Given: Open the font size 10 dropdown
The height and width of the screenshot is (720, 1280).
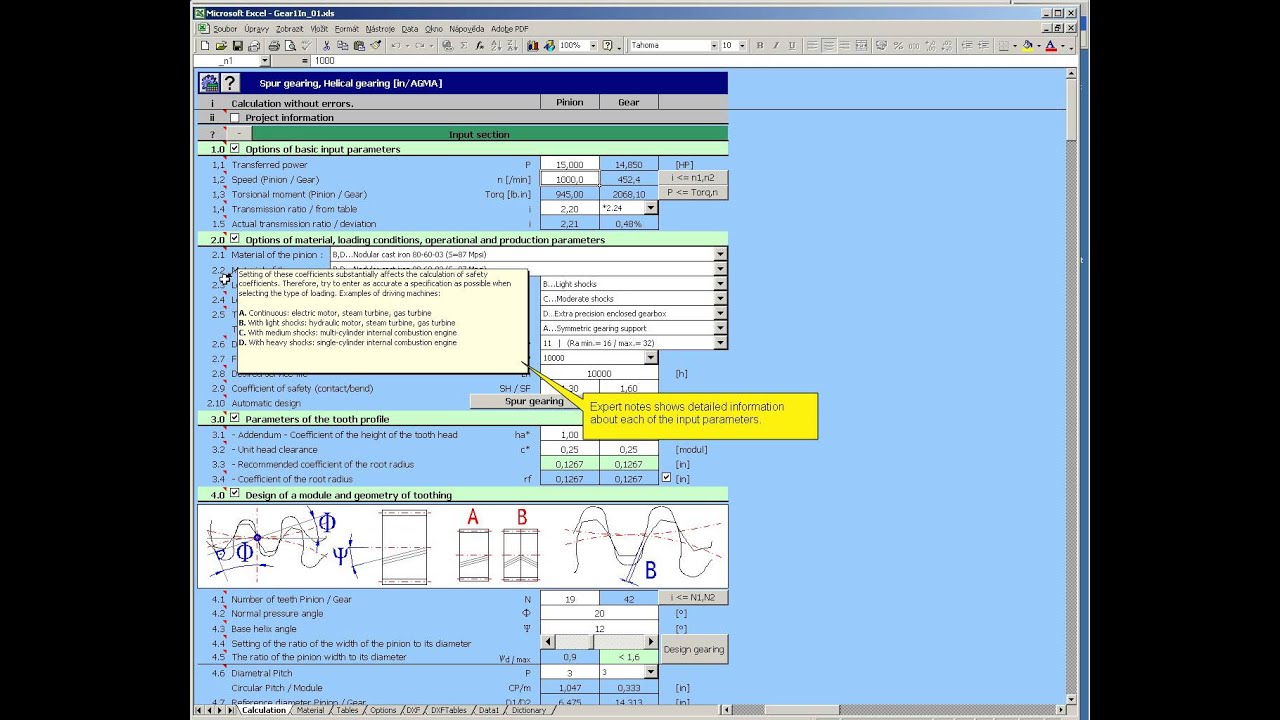Looking at the screenshot, I should (743, 45).
